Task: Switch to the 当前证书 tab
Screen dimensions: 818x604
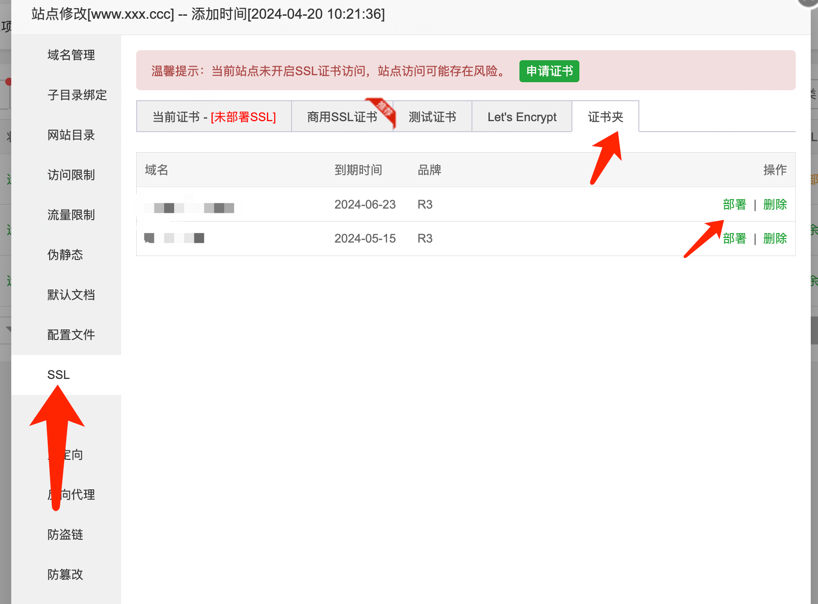Action: pos(214,117)
